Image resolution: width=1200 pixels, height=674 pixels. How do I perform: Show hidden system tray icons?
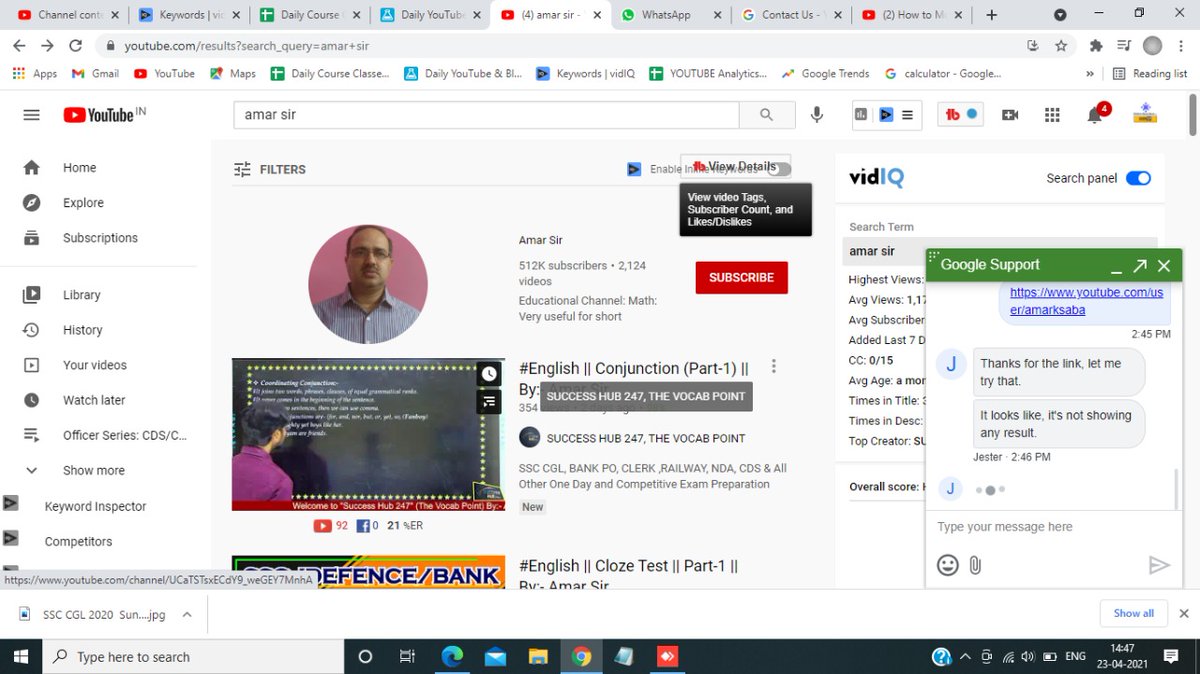[964, 657]
